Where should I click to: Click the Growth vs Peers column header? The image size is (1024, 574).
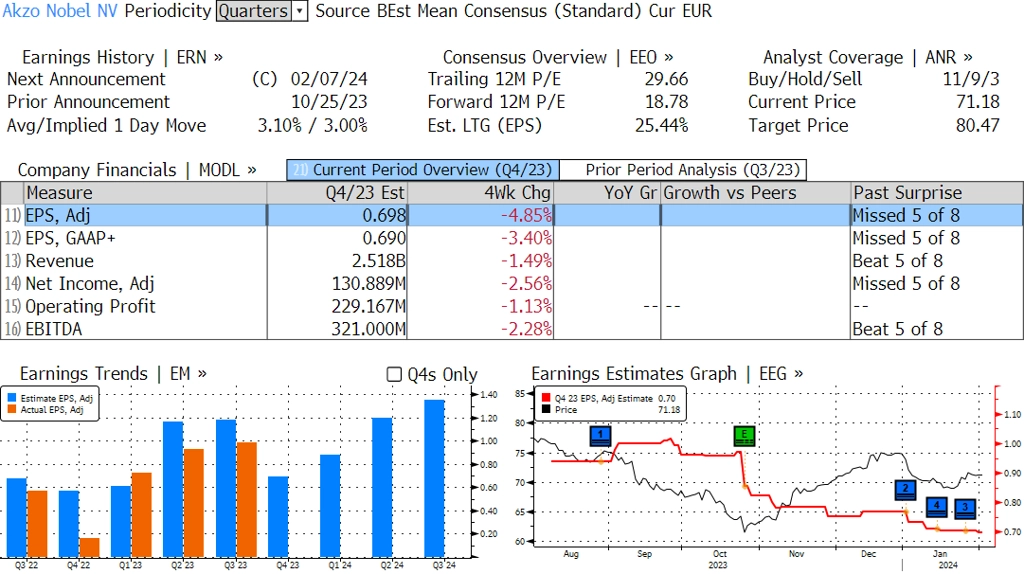coord(756,193)
